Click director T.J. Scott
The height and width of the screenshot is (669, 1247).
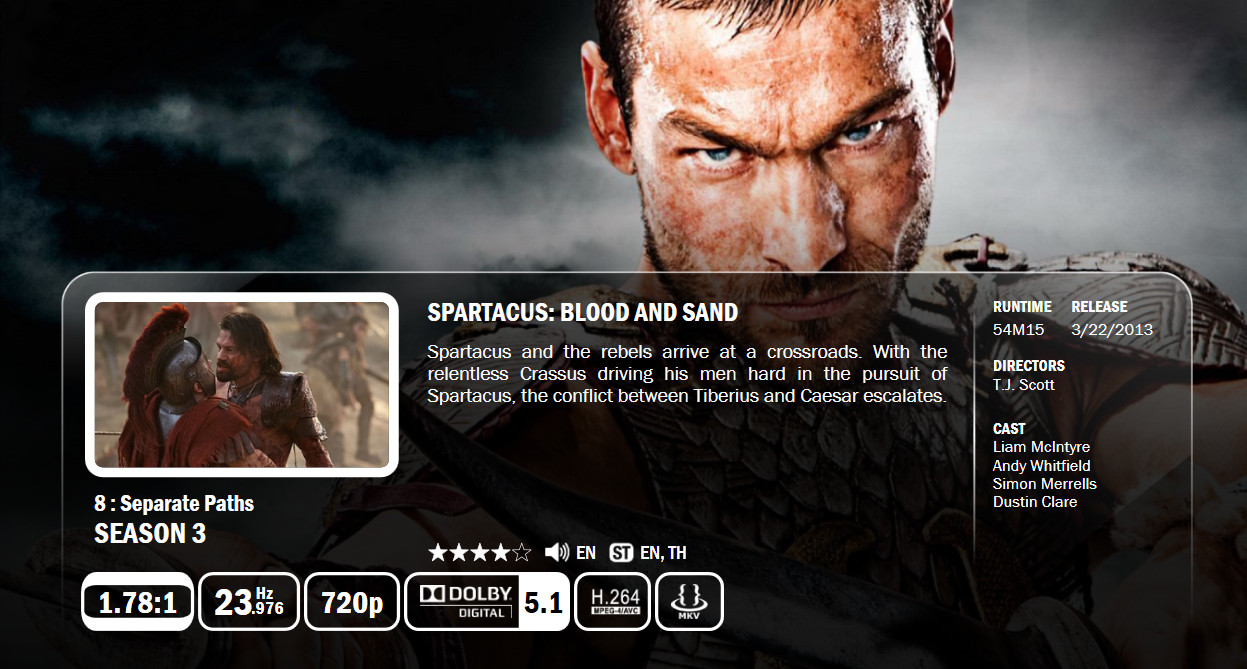coord(1023,385)
